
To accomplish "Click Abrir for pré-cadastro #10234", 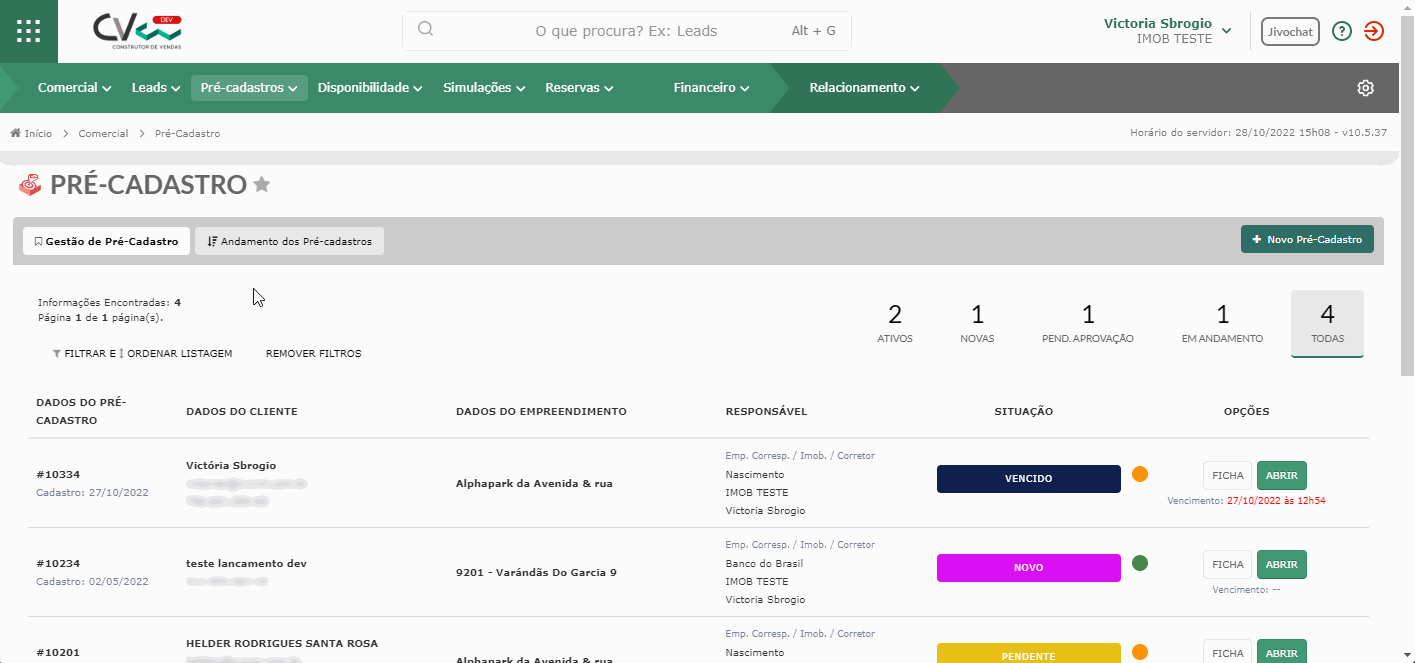I will tap(1281, 565).
